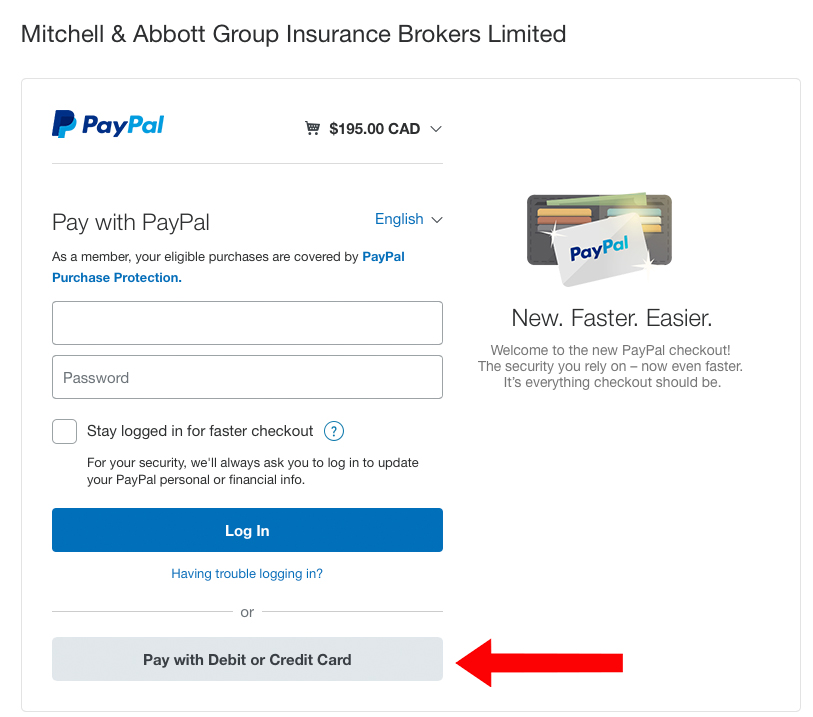Open Having trouble logging in link
The width and height of the screenshot is (813, 717).
click(247, 573)
